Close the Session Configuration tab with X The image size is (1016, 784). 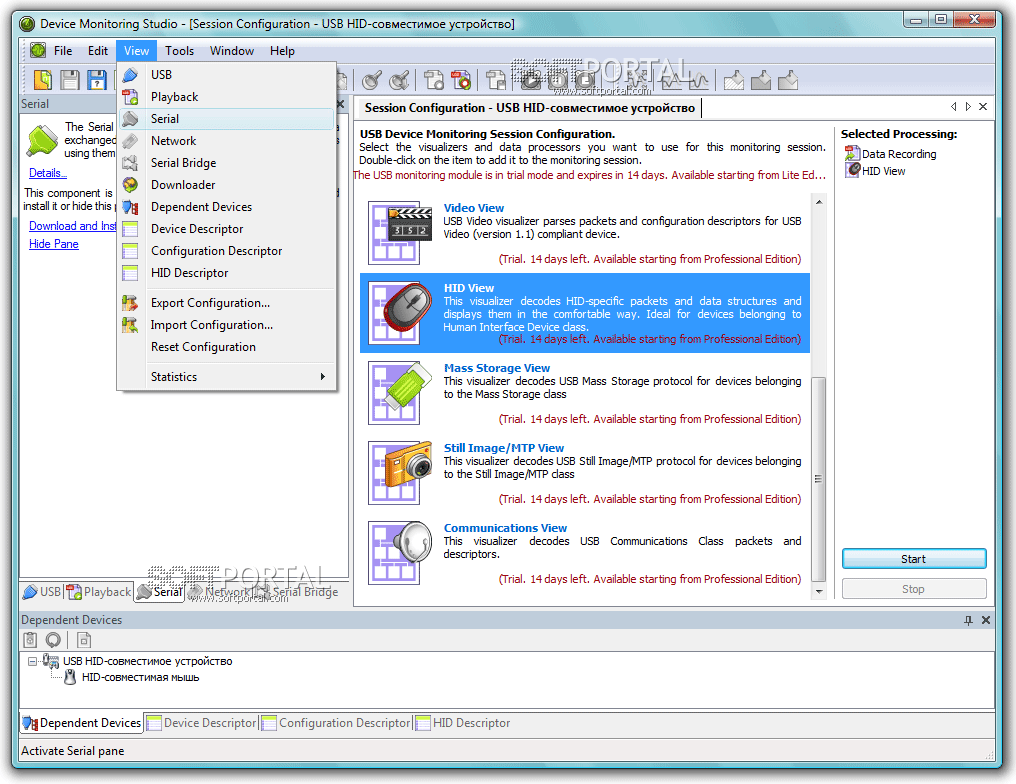pos(983,107)
